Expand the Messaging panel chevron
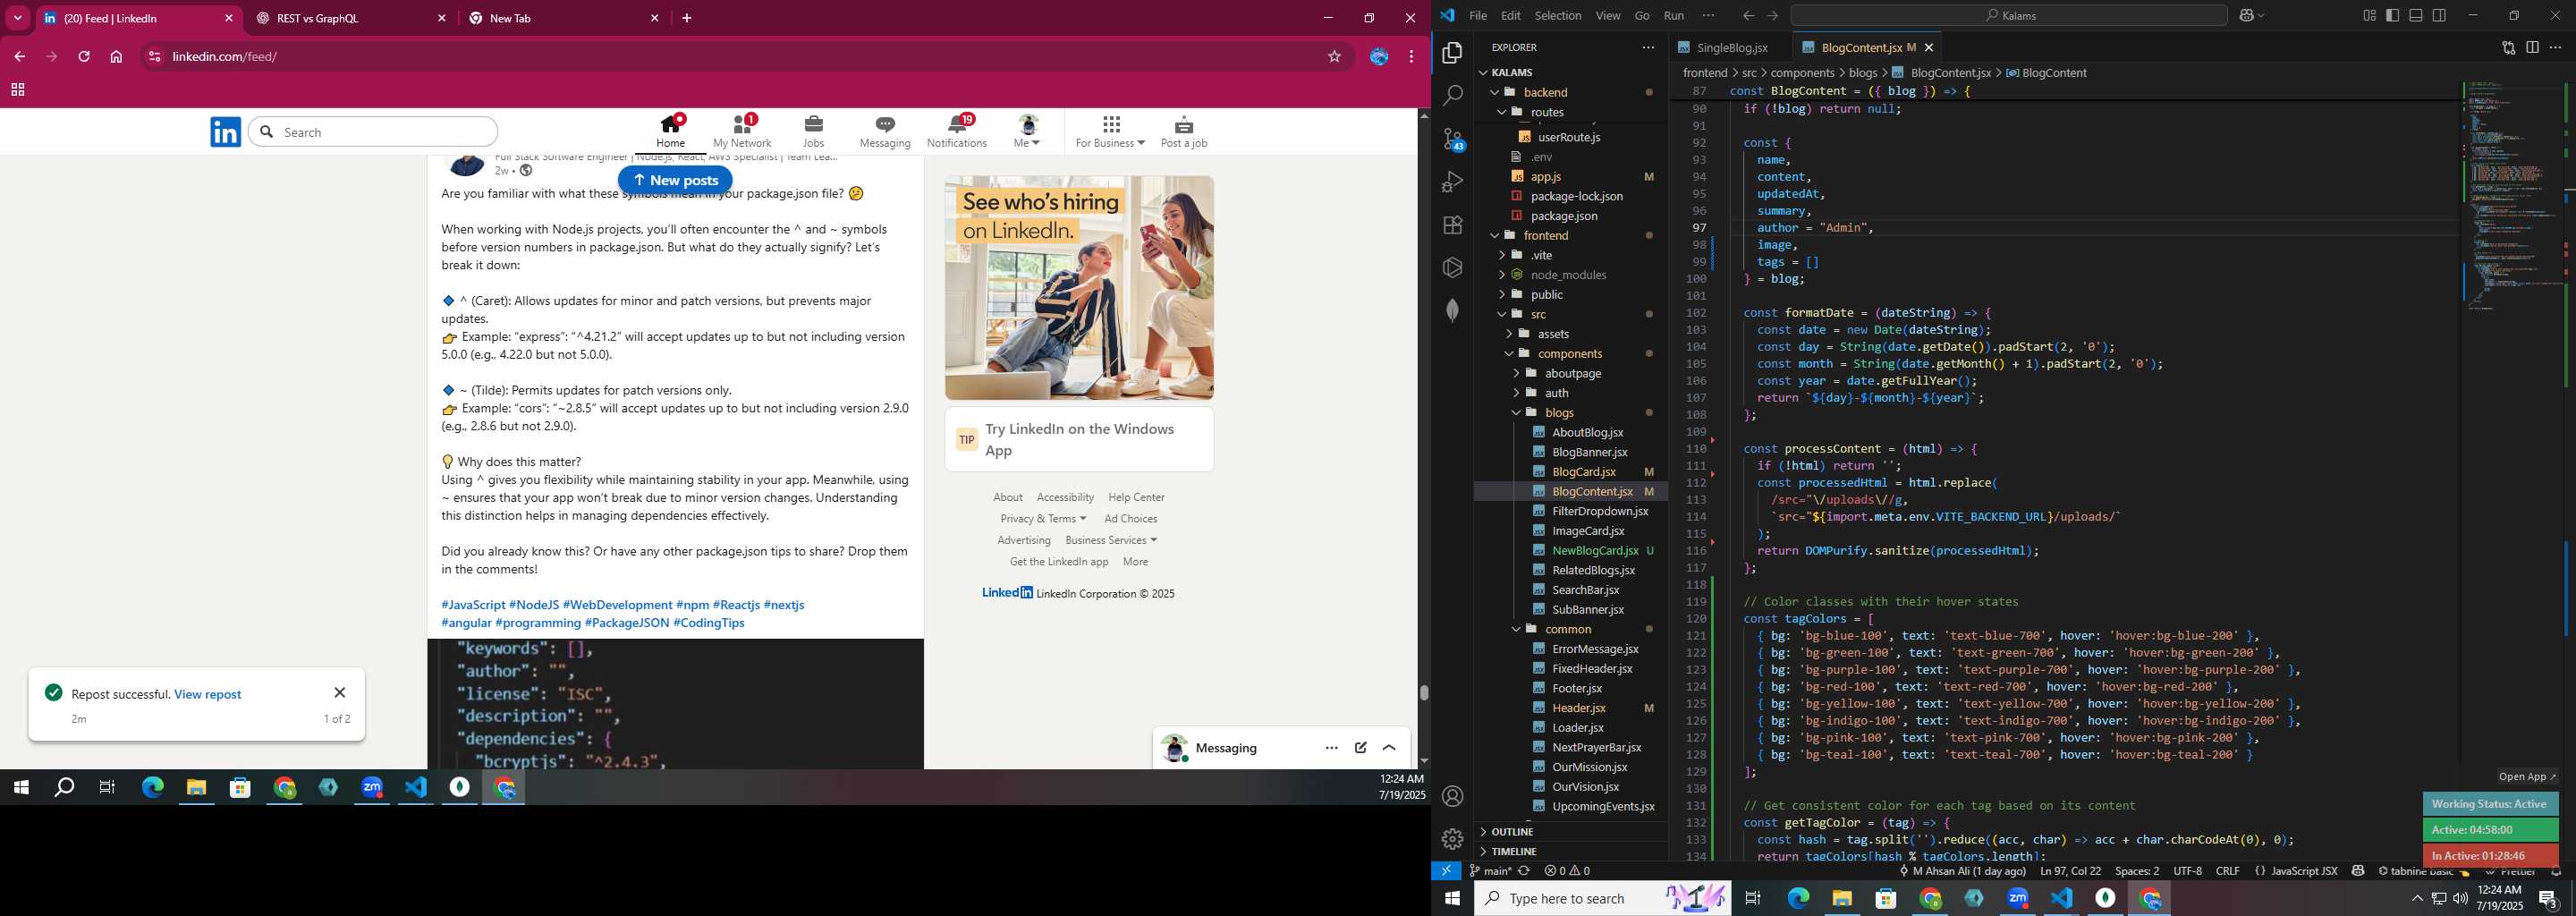The width and height of the screenshot is (2576, 916). [1389, 748]
